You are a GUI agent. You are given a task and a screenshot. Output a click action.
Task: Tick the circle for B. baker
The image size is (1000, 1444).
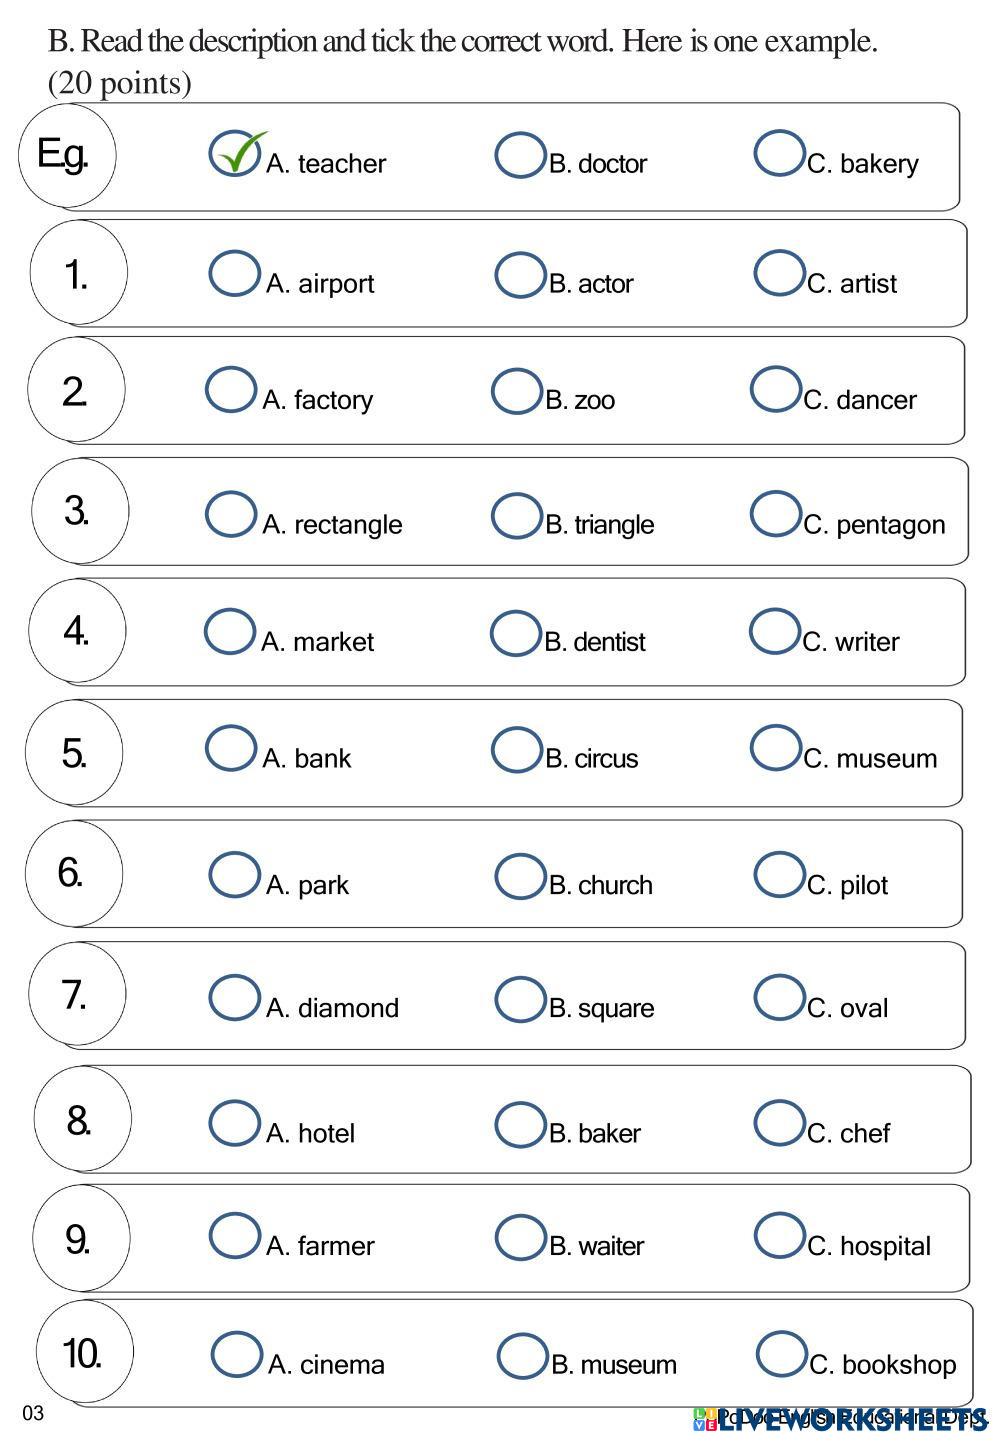(x=519, y=1124)
